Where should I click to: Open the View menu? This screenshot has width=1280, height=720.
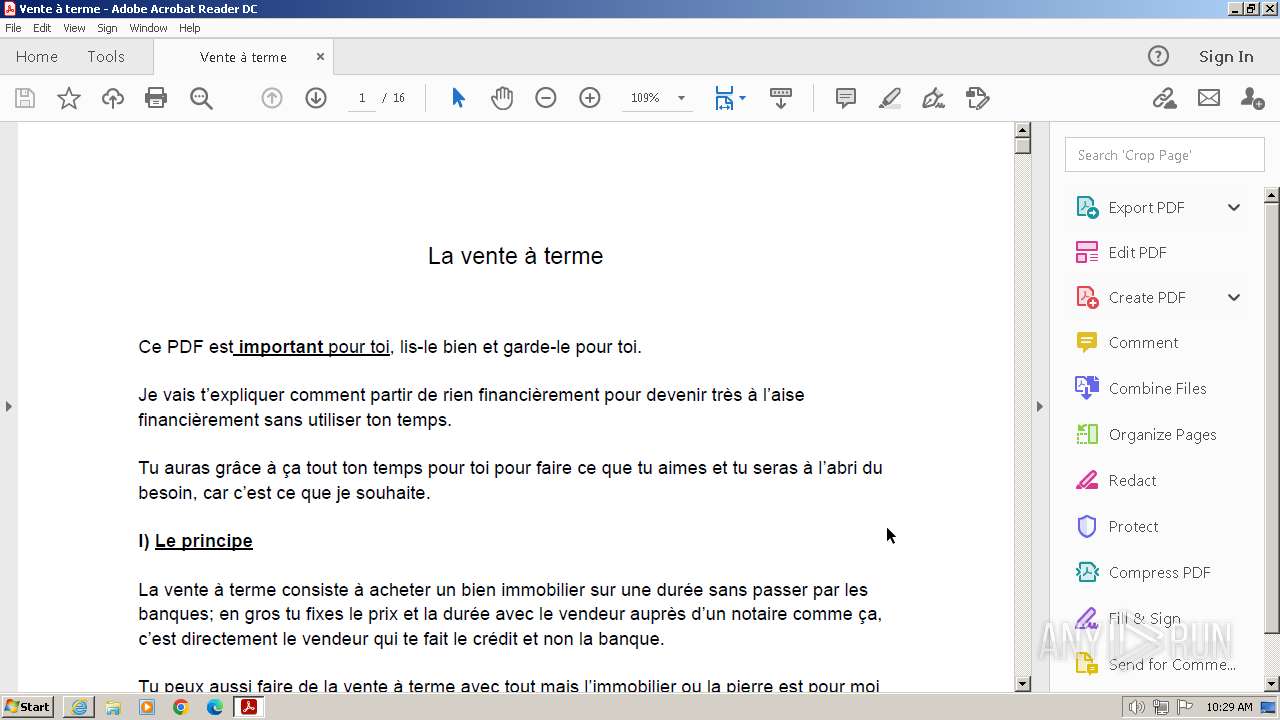click(x=74, y=28)
